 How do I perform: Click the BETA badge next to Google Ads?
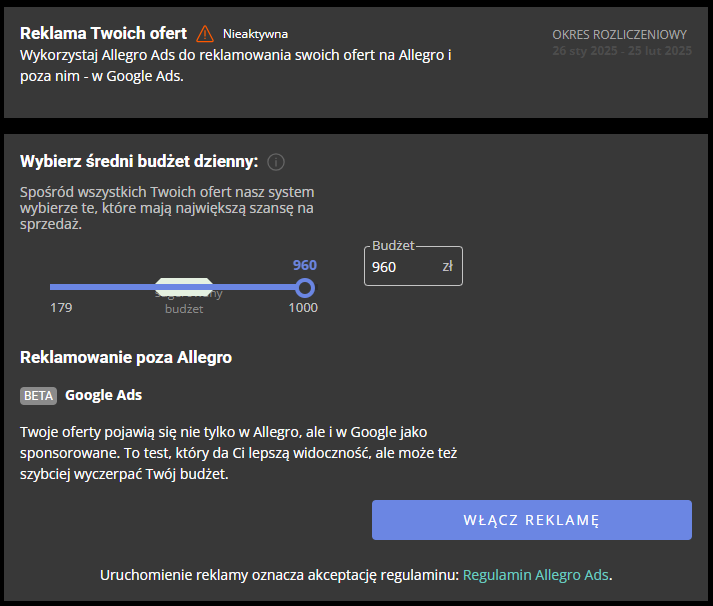pyautogui.click(x=38, y=396)
